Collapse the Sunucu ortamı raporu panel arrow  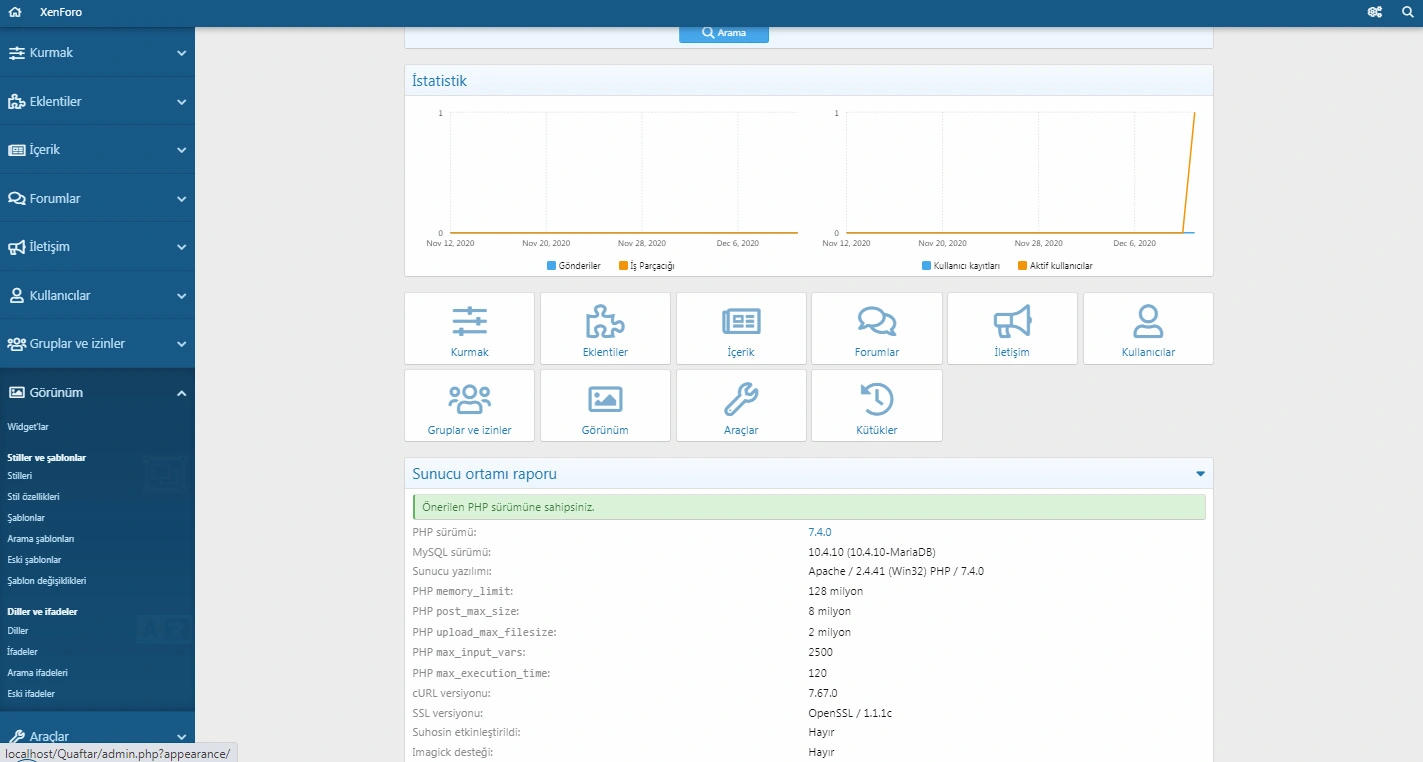tap(1200, 474)
